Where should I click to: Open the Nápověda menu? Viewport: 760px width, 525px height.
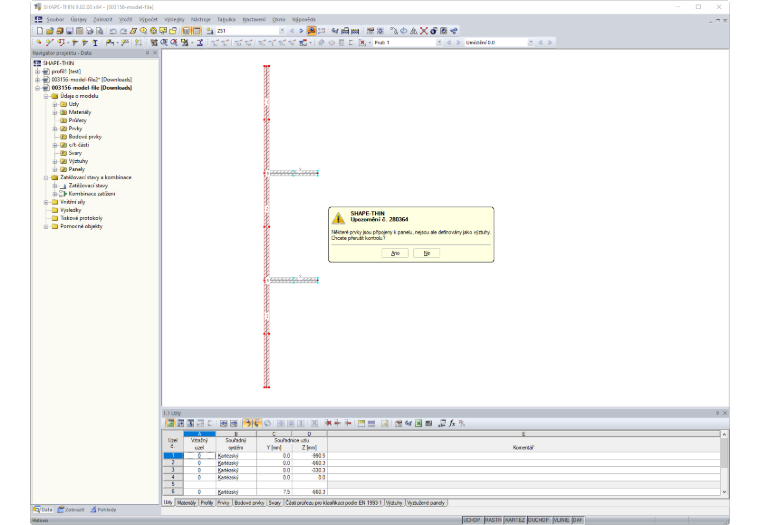pyautogui.click(x=304, y=19)
